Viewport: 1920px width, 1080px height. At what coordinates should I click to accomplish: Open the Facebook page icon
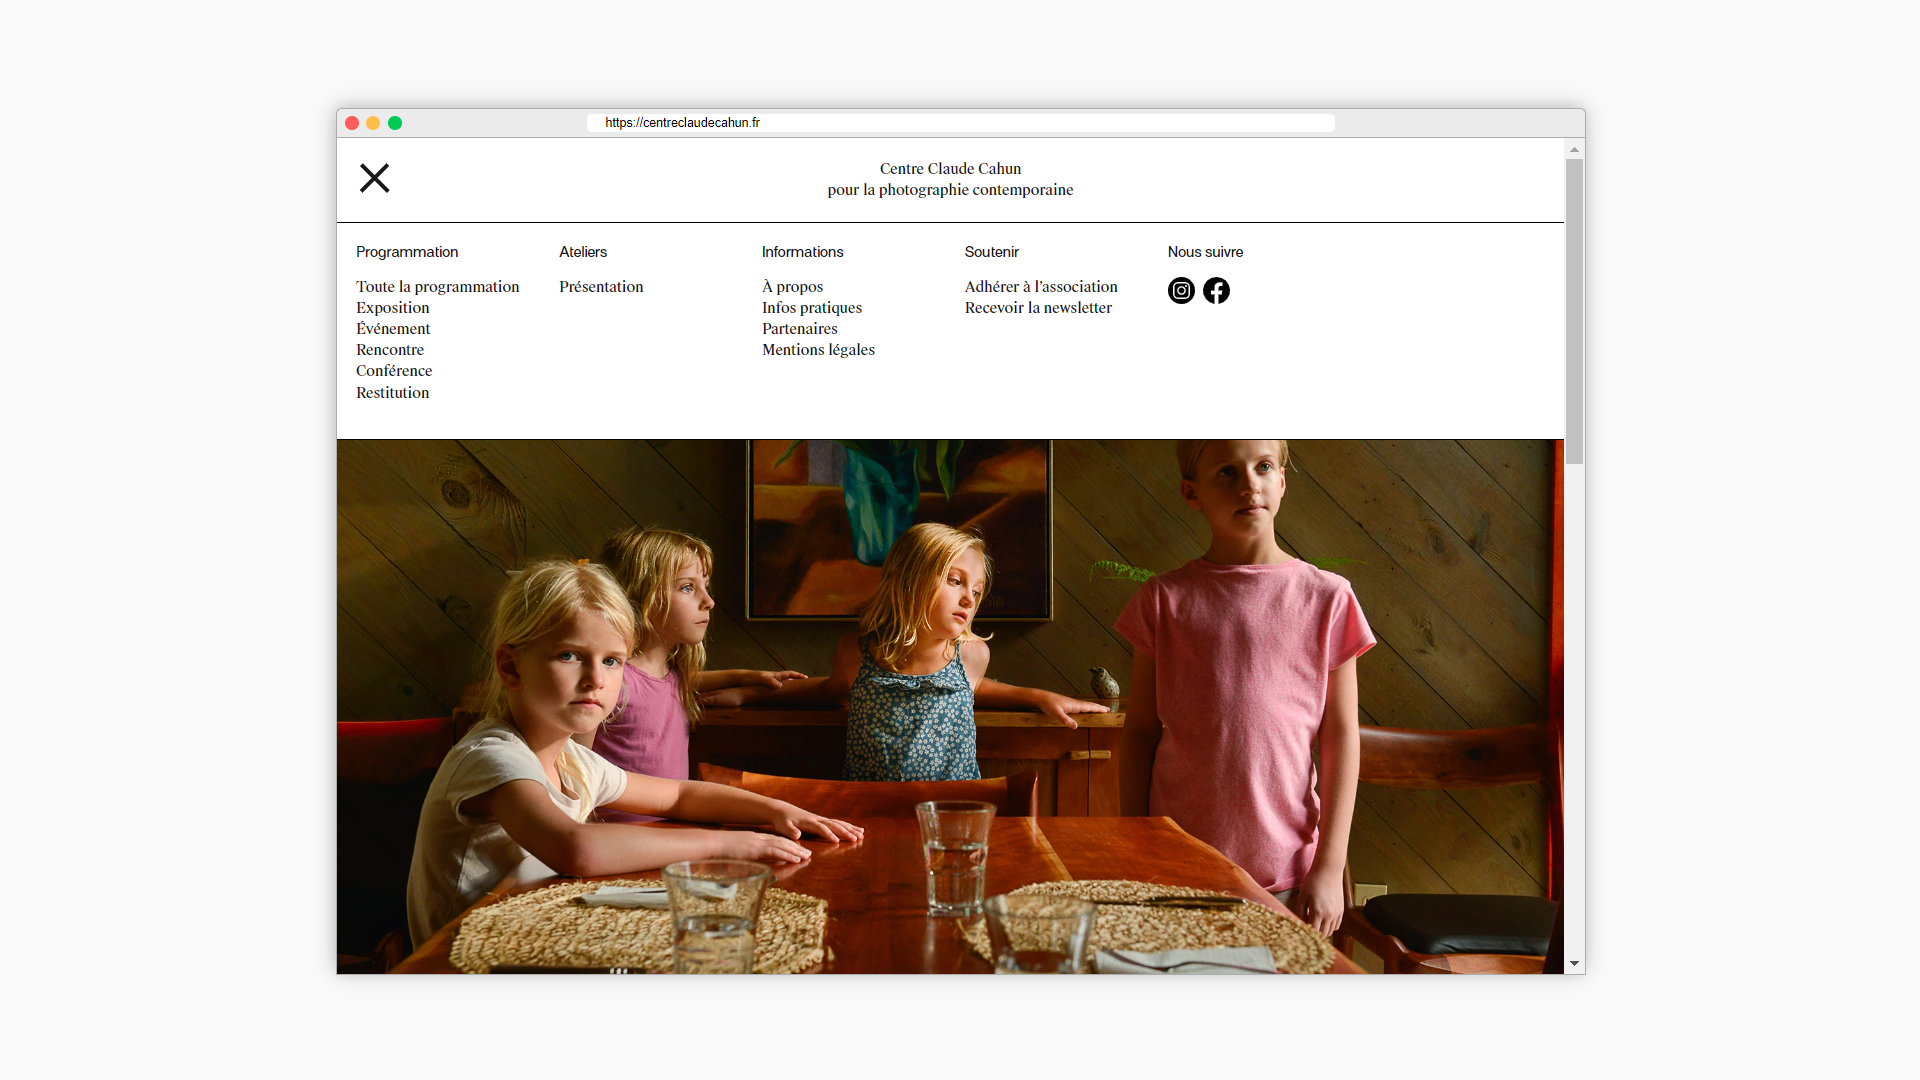1216,291
